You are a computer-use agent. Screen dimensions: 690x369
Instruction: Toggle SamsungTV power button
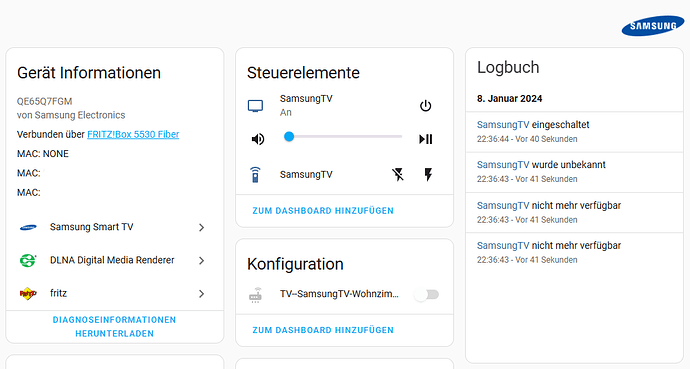coord(425,106)
